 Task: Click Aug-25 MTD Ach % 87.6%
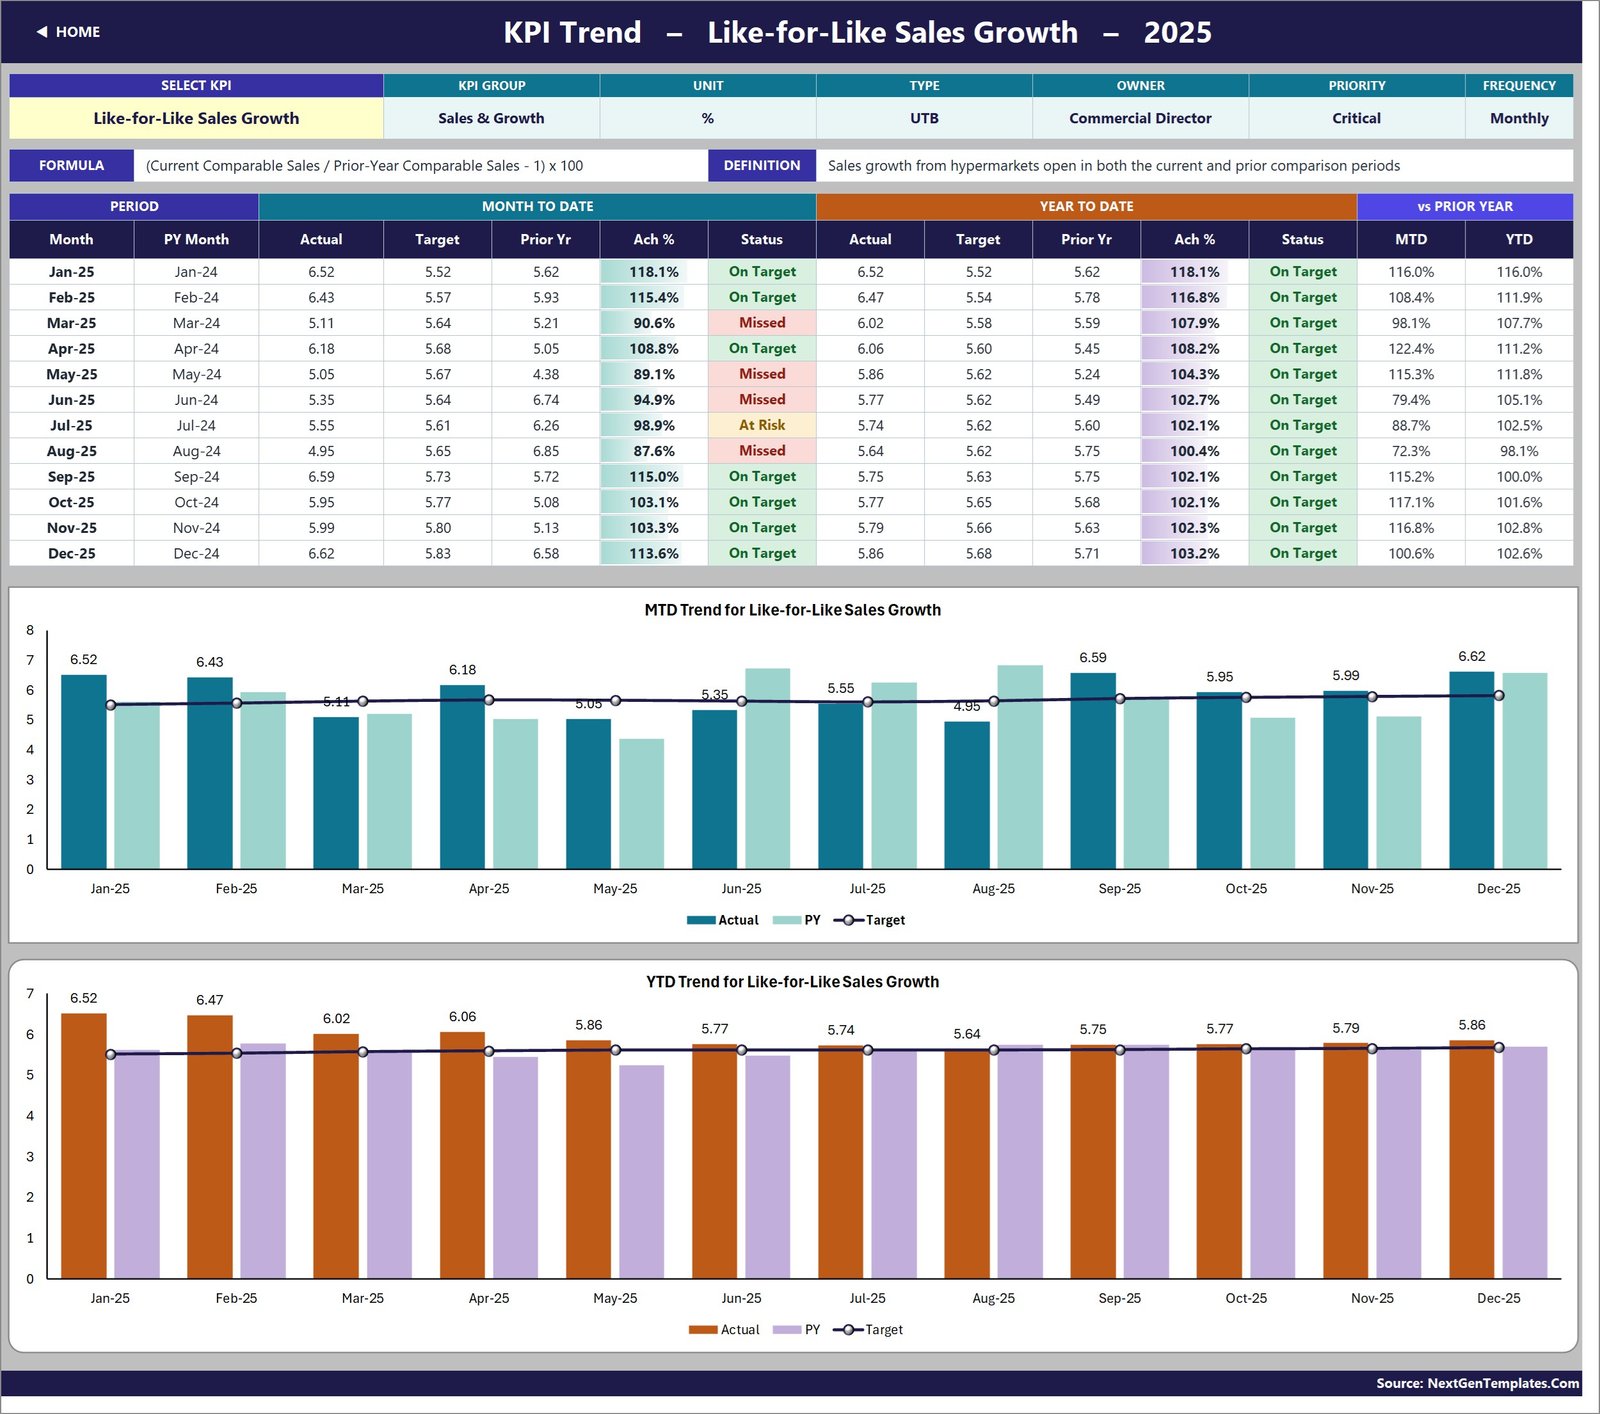pyautogui.click(x=654, y=451)
